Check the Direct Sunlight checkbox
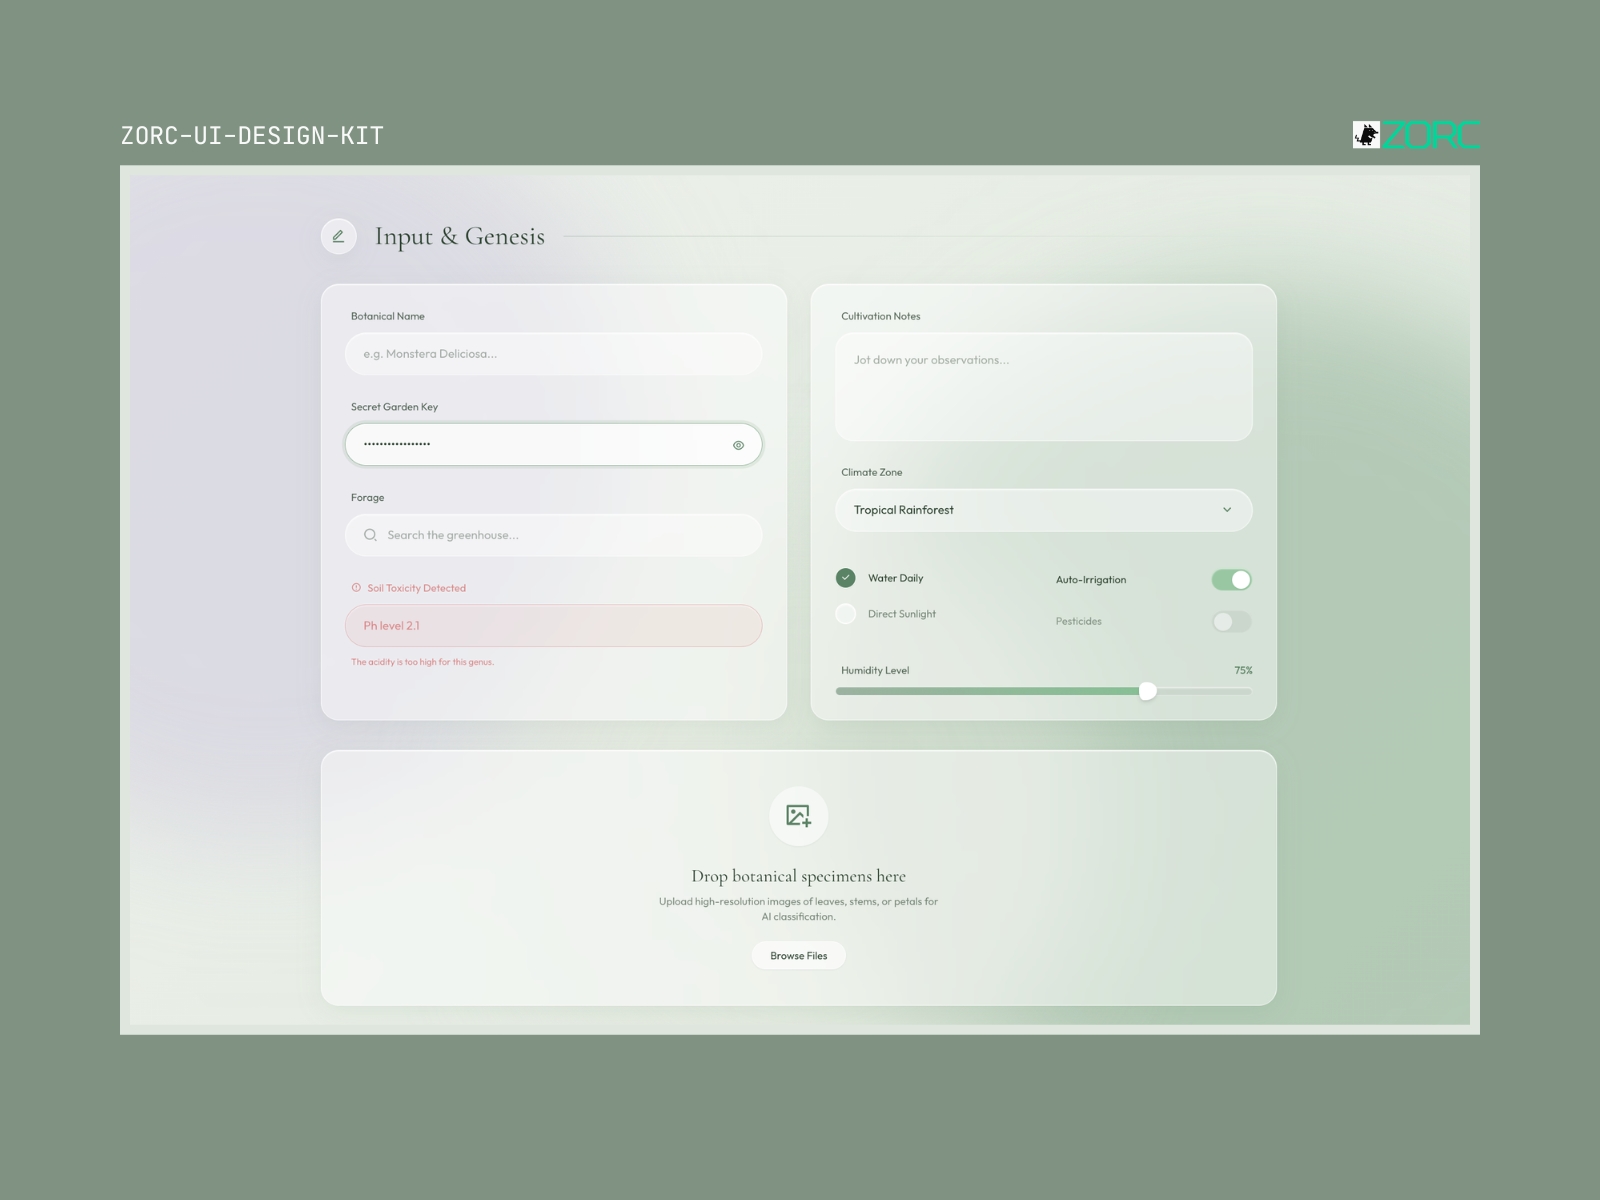This screenshot has width=1600, height=1200. (x=846, y=614)
